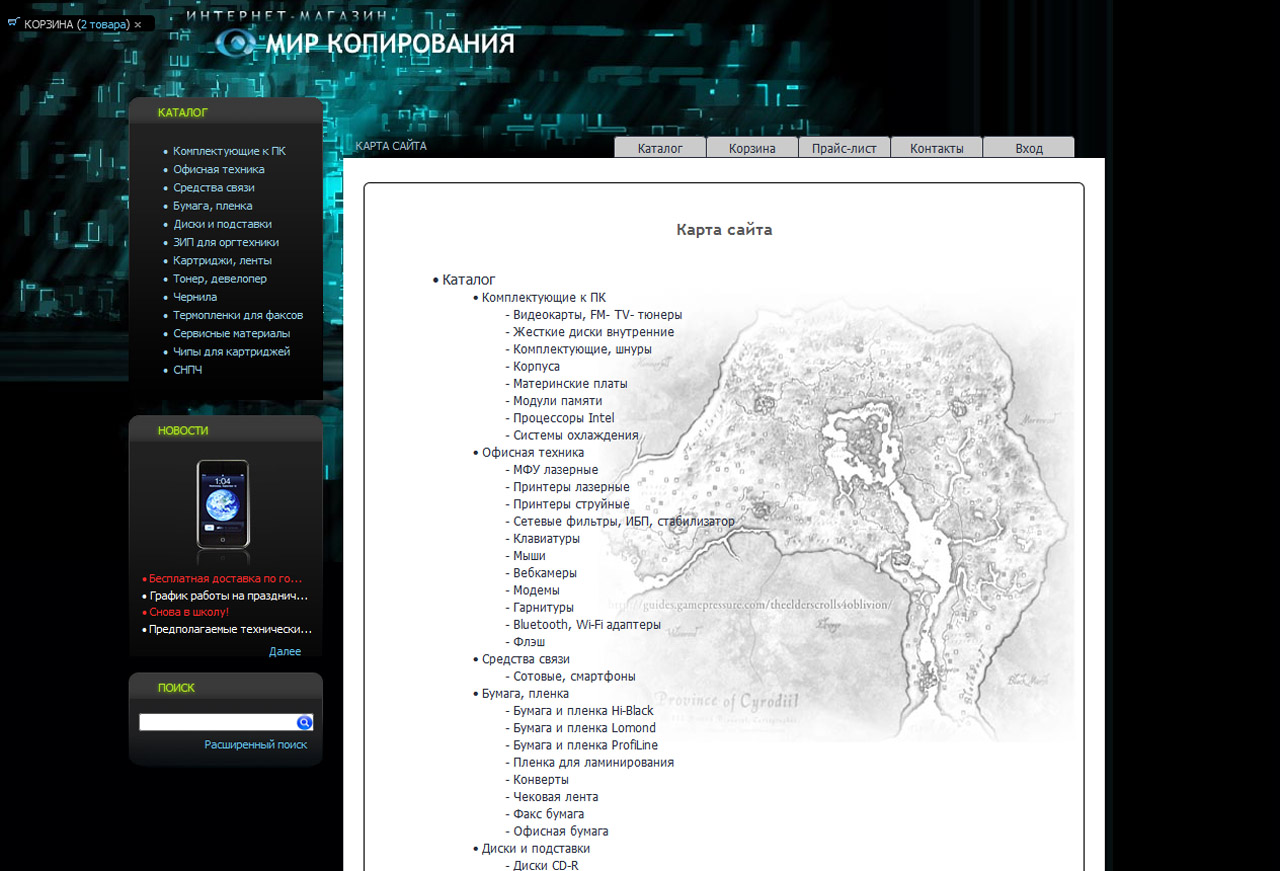Image resolution: width=1280 pixels, height=871 pixels.
Task: Open Комплектующие к ПК in sidebar catalog
Action: [229, 151]
